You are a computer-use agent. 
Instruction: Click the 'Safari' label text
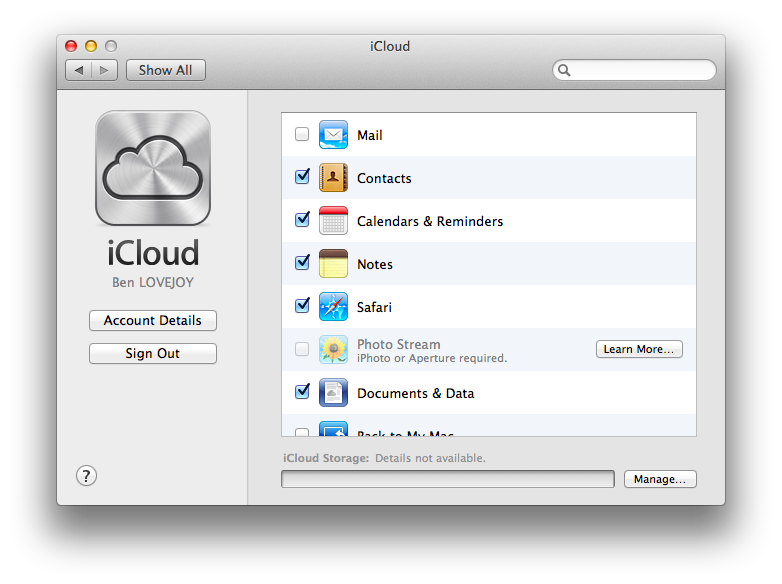(374, 307)
